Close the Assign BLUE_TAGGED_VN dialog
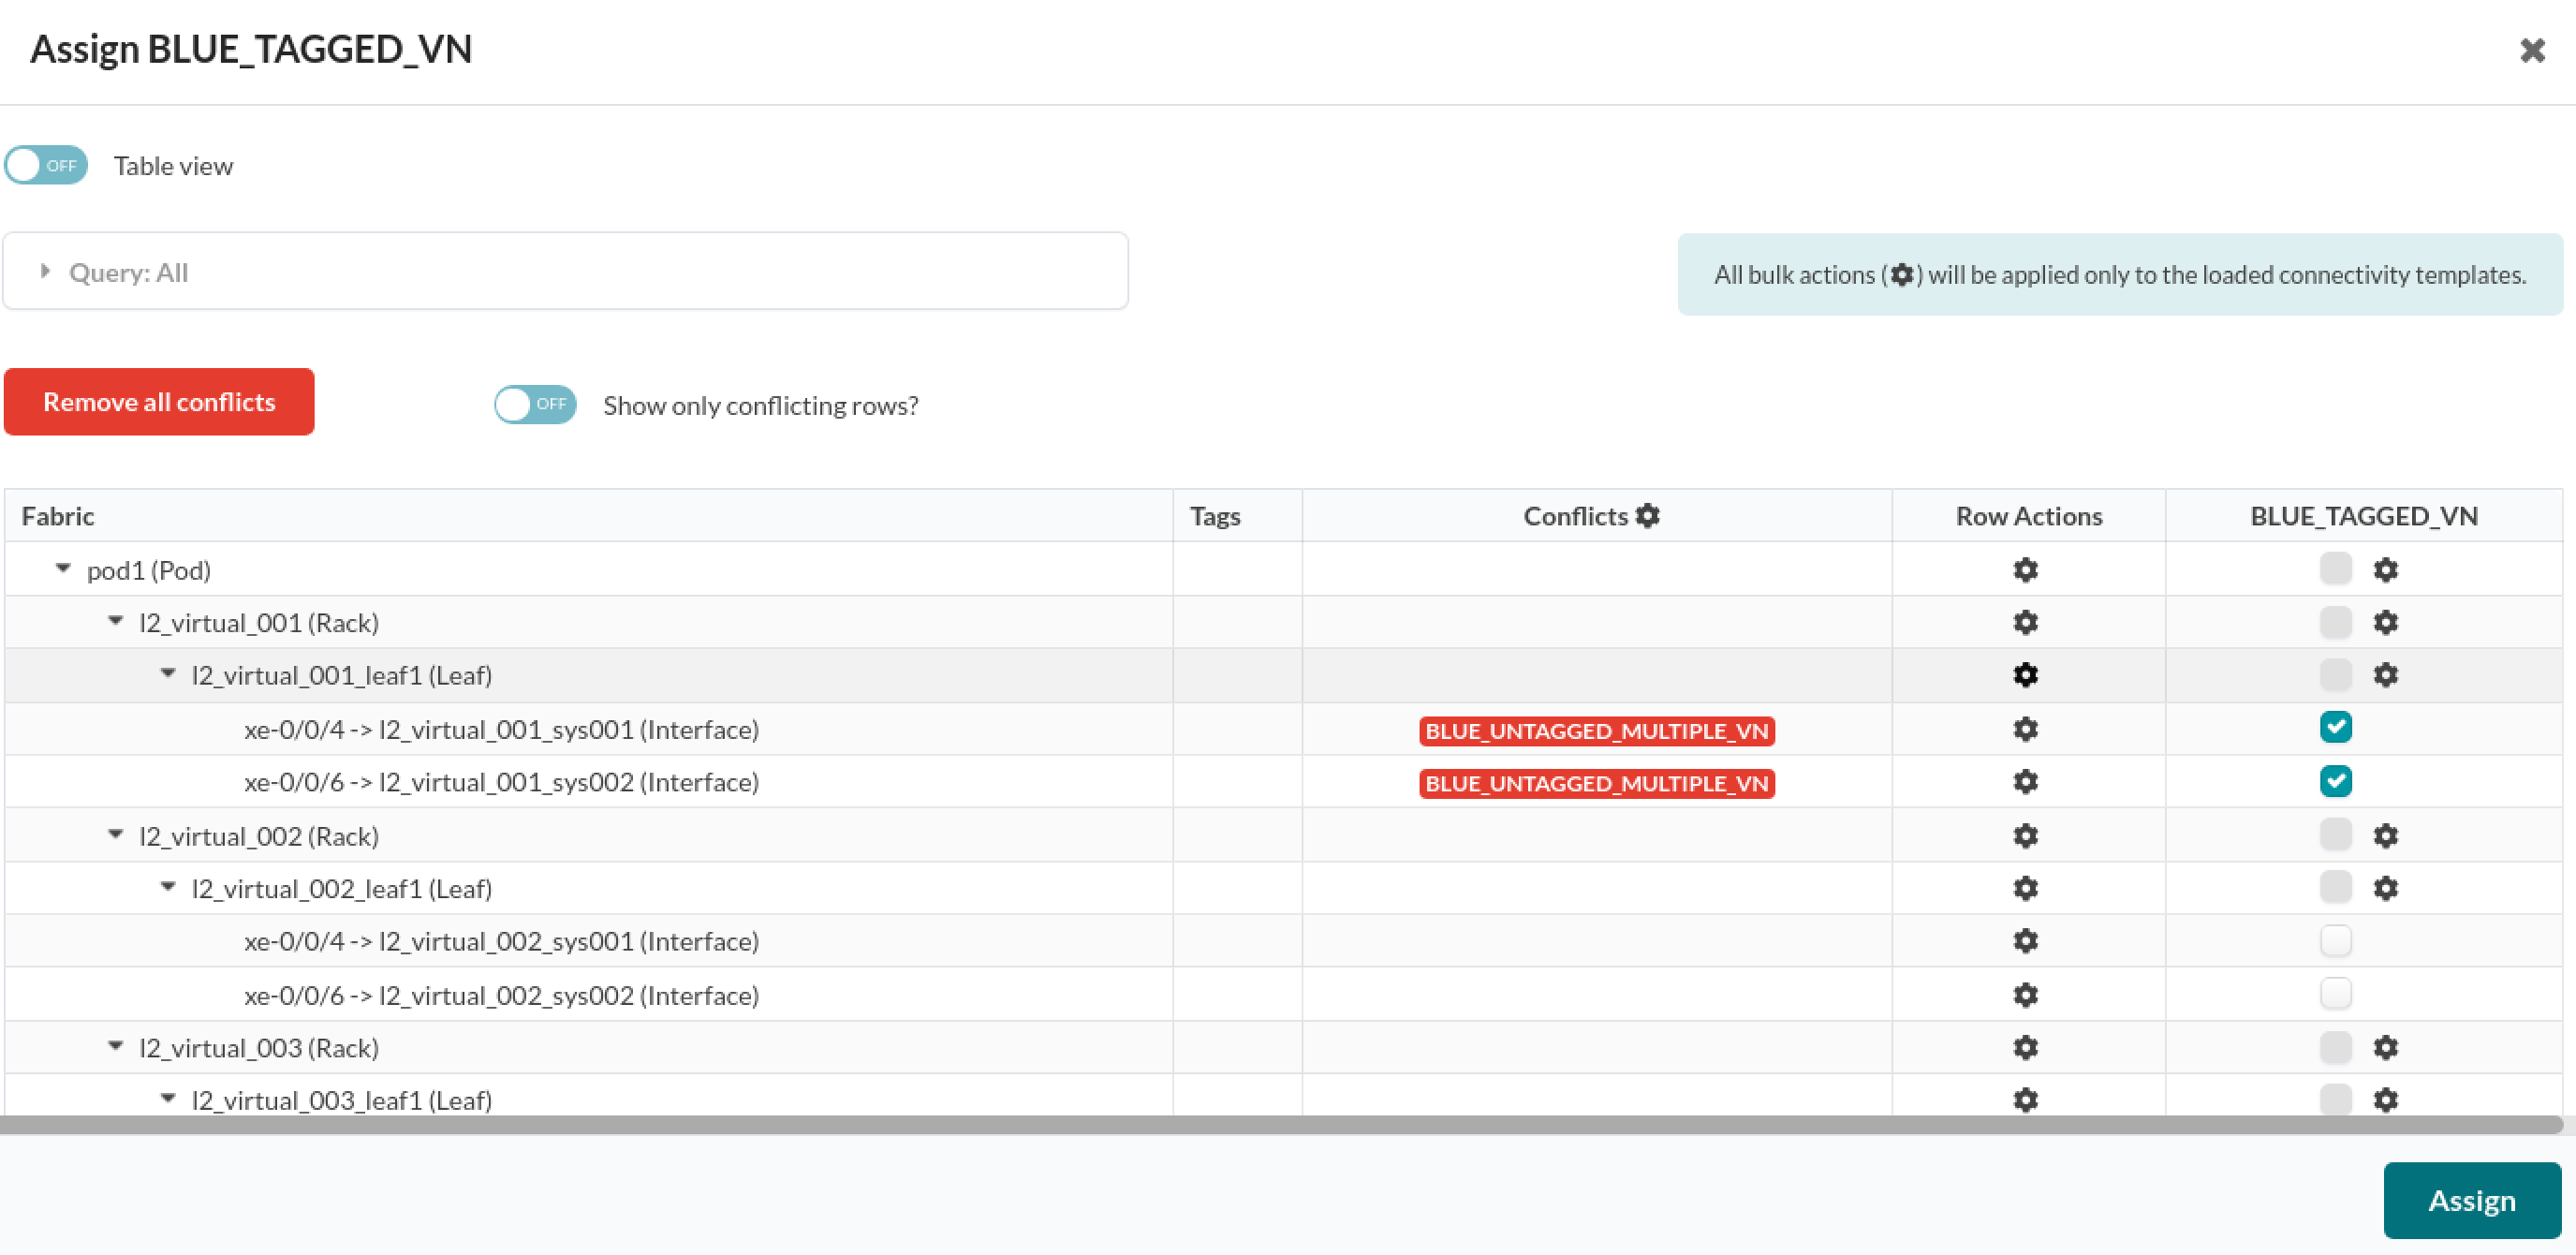Screen dimensions: 2576x1255 (2532, 49)
